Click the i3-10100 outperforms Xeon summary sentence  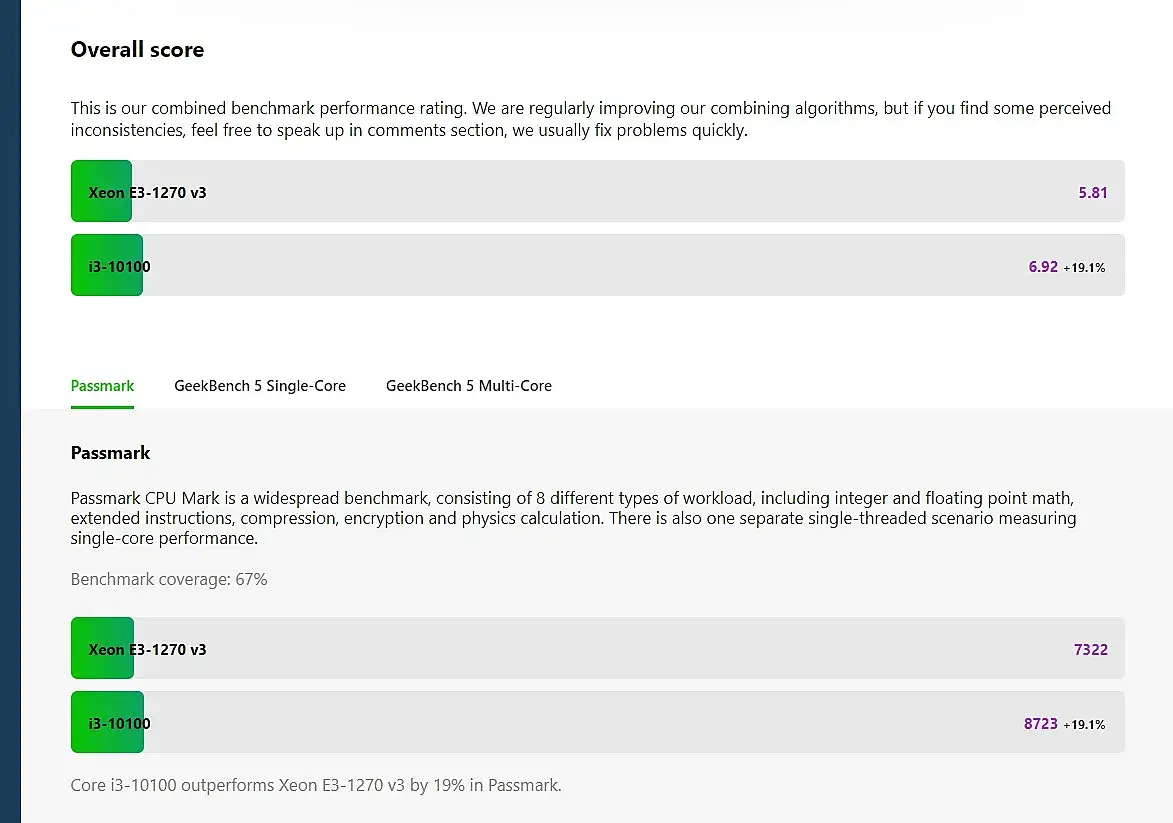tap(316, 785)
